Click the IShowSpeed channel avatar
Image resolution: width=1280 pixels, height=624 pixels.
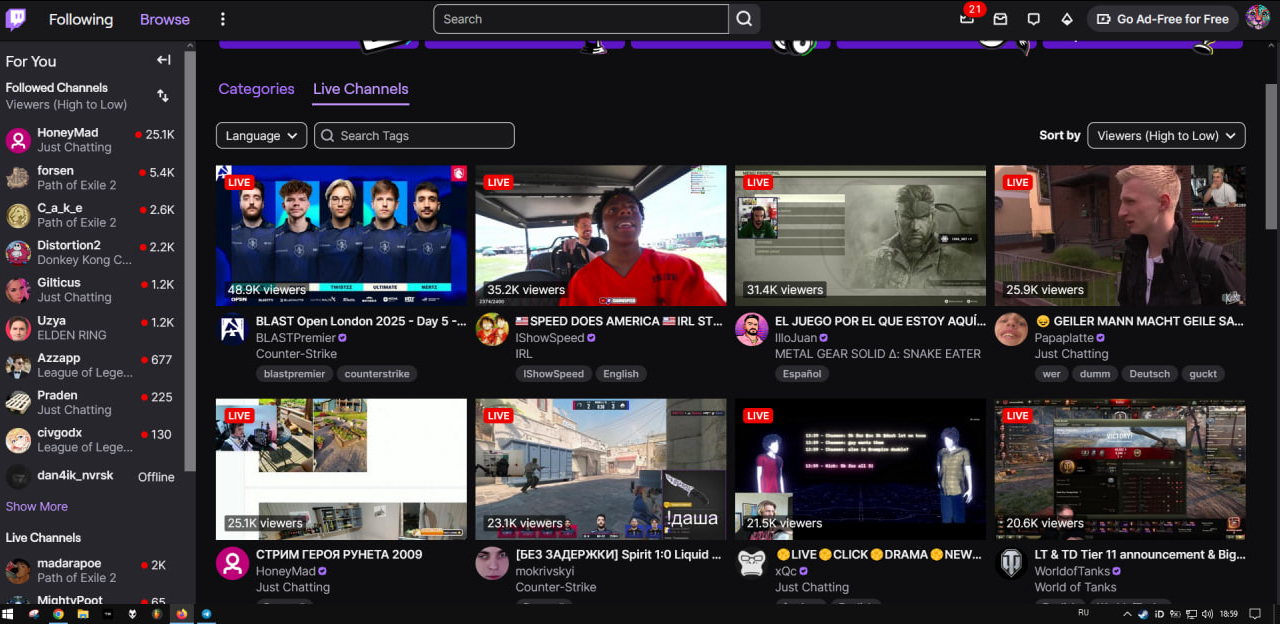(492, 330)
